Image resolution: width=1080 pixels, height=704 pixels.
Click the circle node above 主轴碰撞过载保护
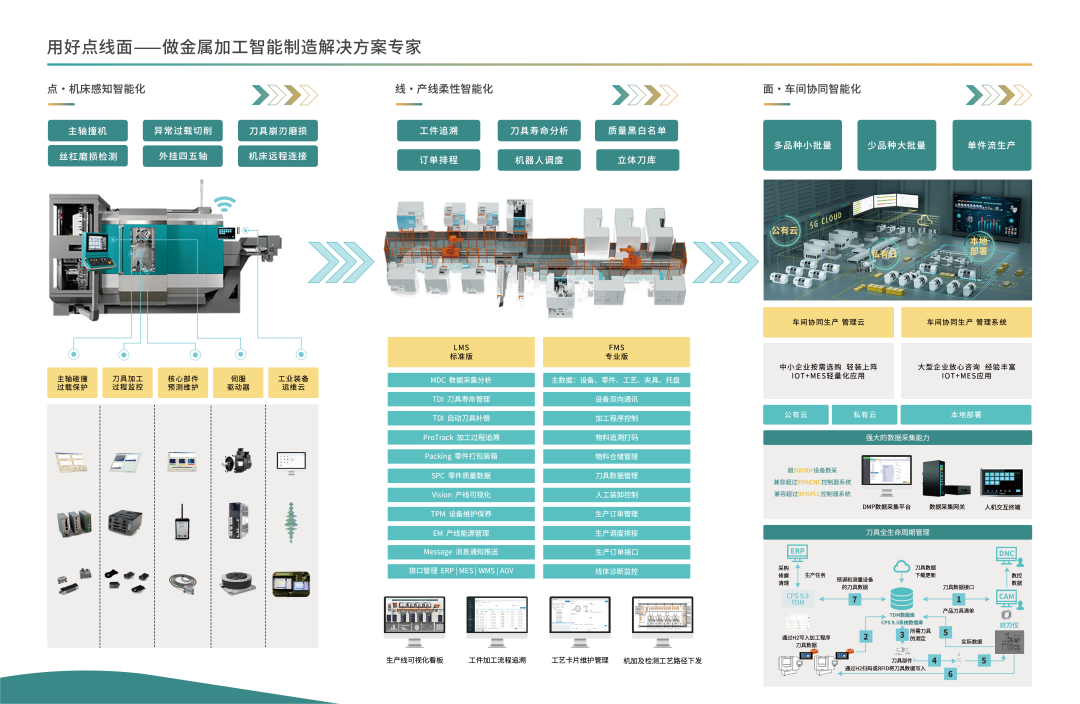pos(73,354)
